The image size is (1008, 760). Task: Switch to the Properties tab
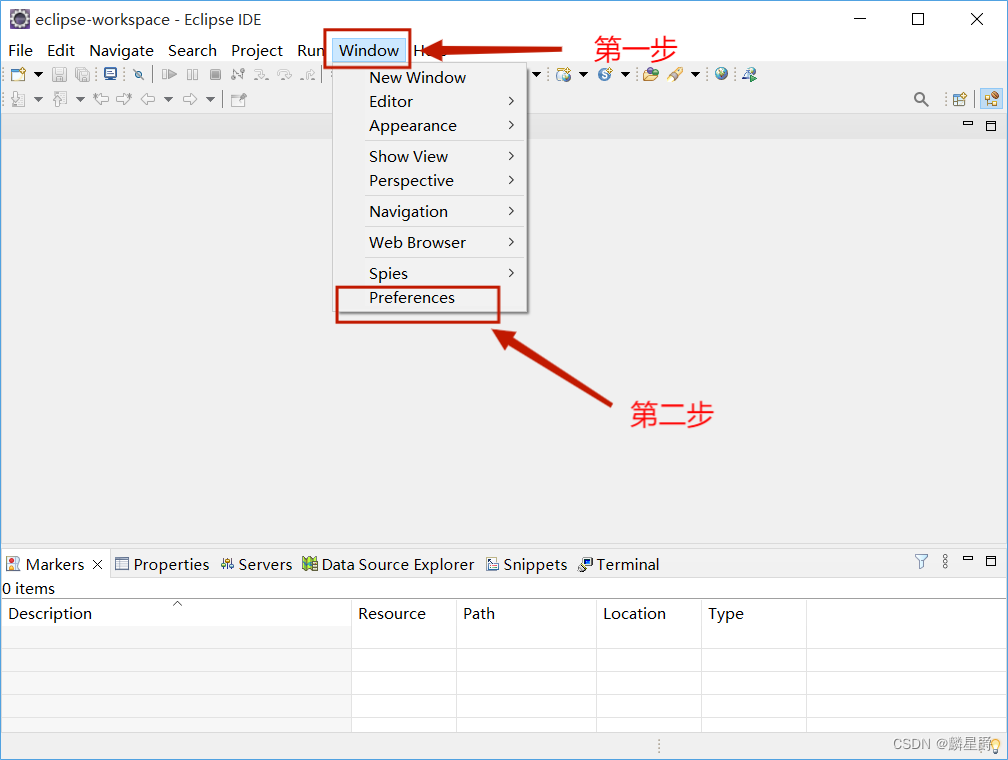pyautogui.click(x=162, y=565)
